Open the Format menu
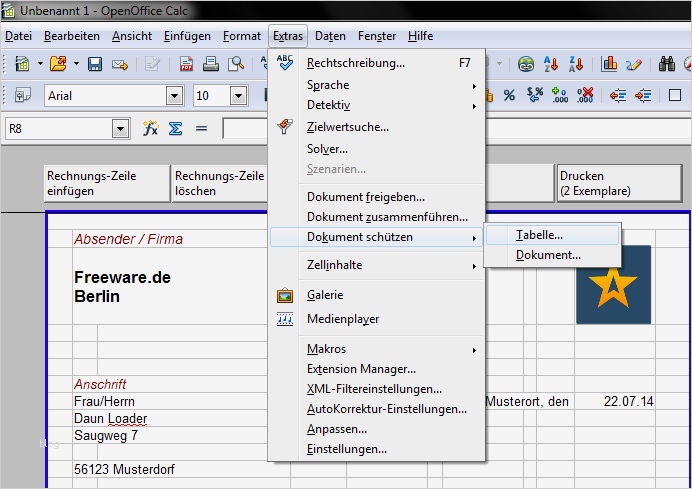This screenshot has height=489, width=692. pos(242,36)
